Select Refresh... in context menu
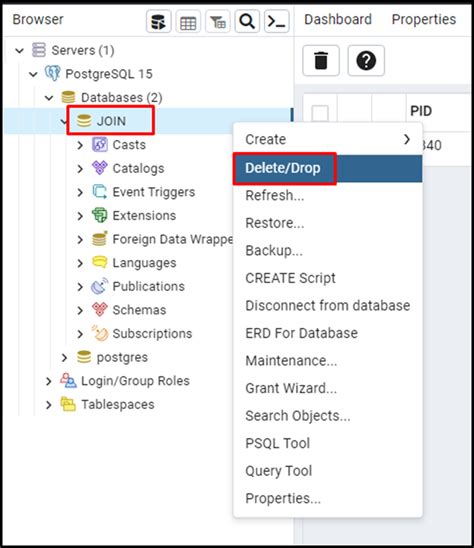The image size is (474, 548). coord(328,195)
